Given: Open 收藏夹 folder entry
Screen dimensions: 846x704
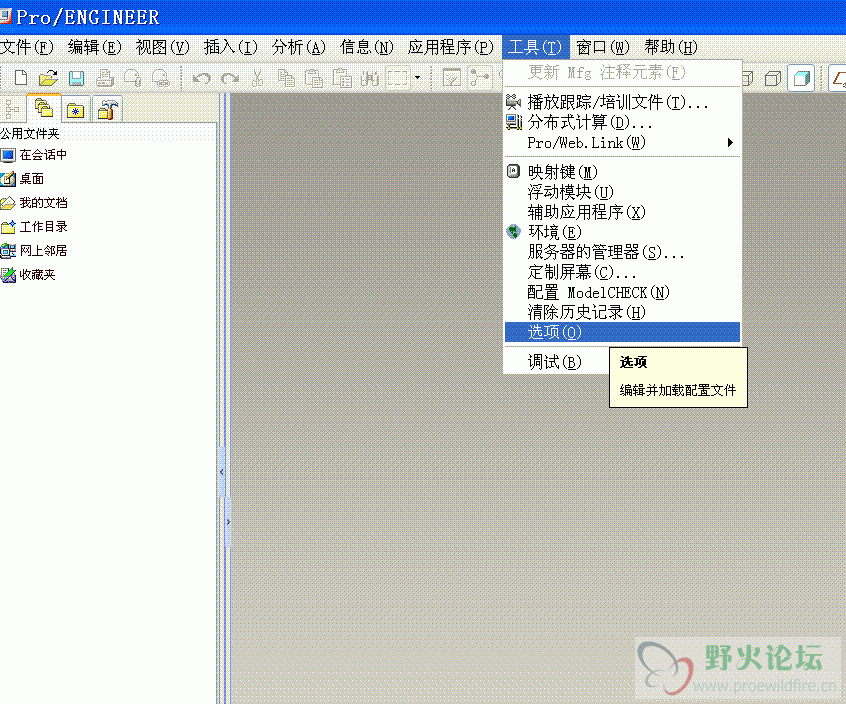Looking at the screenshot, I should 28,275.
